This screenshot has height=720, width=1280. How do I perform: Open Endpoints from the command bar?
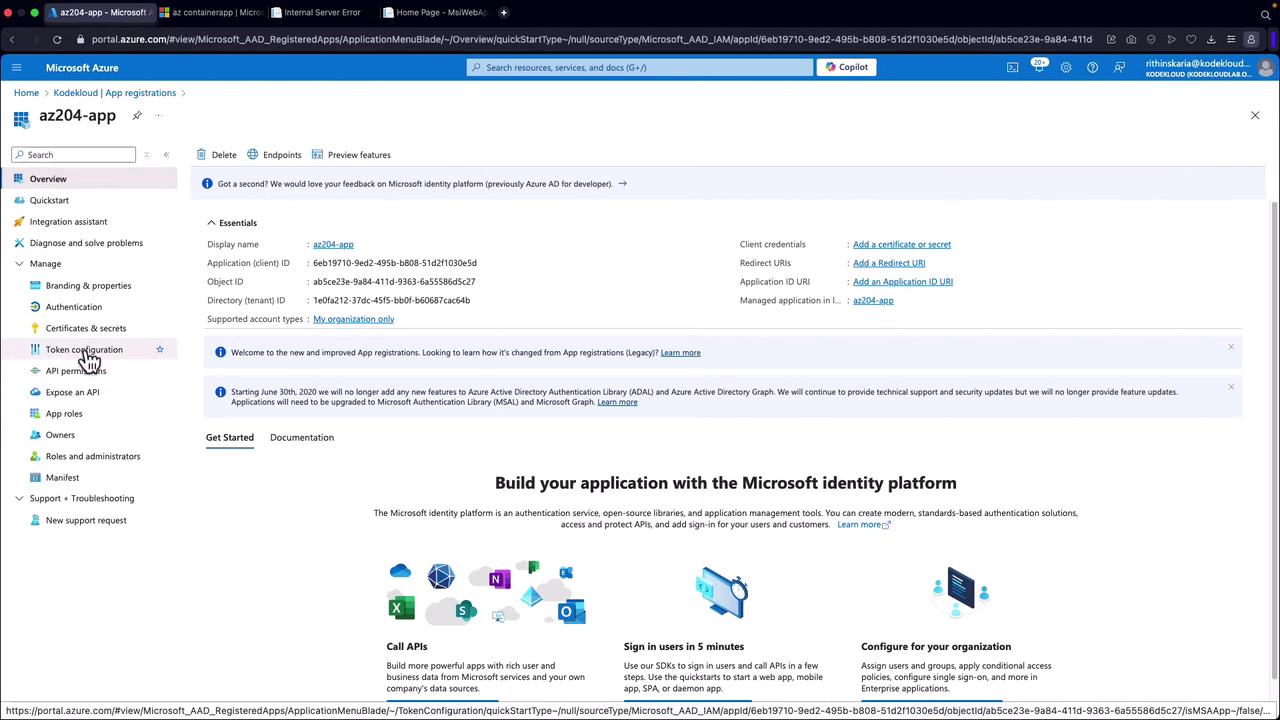274,155
